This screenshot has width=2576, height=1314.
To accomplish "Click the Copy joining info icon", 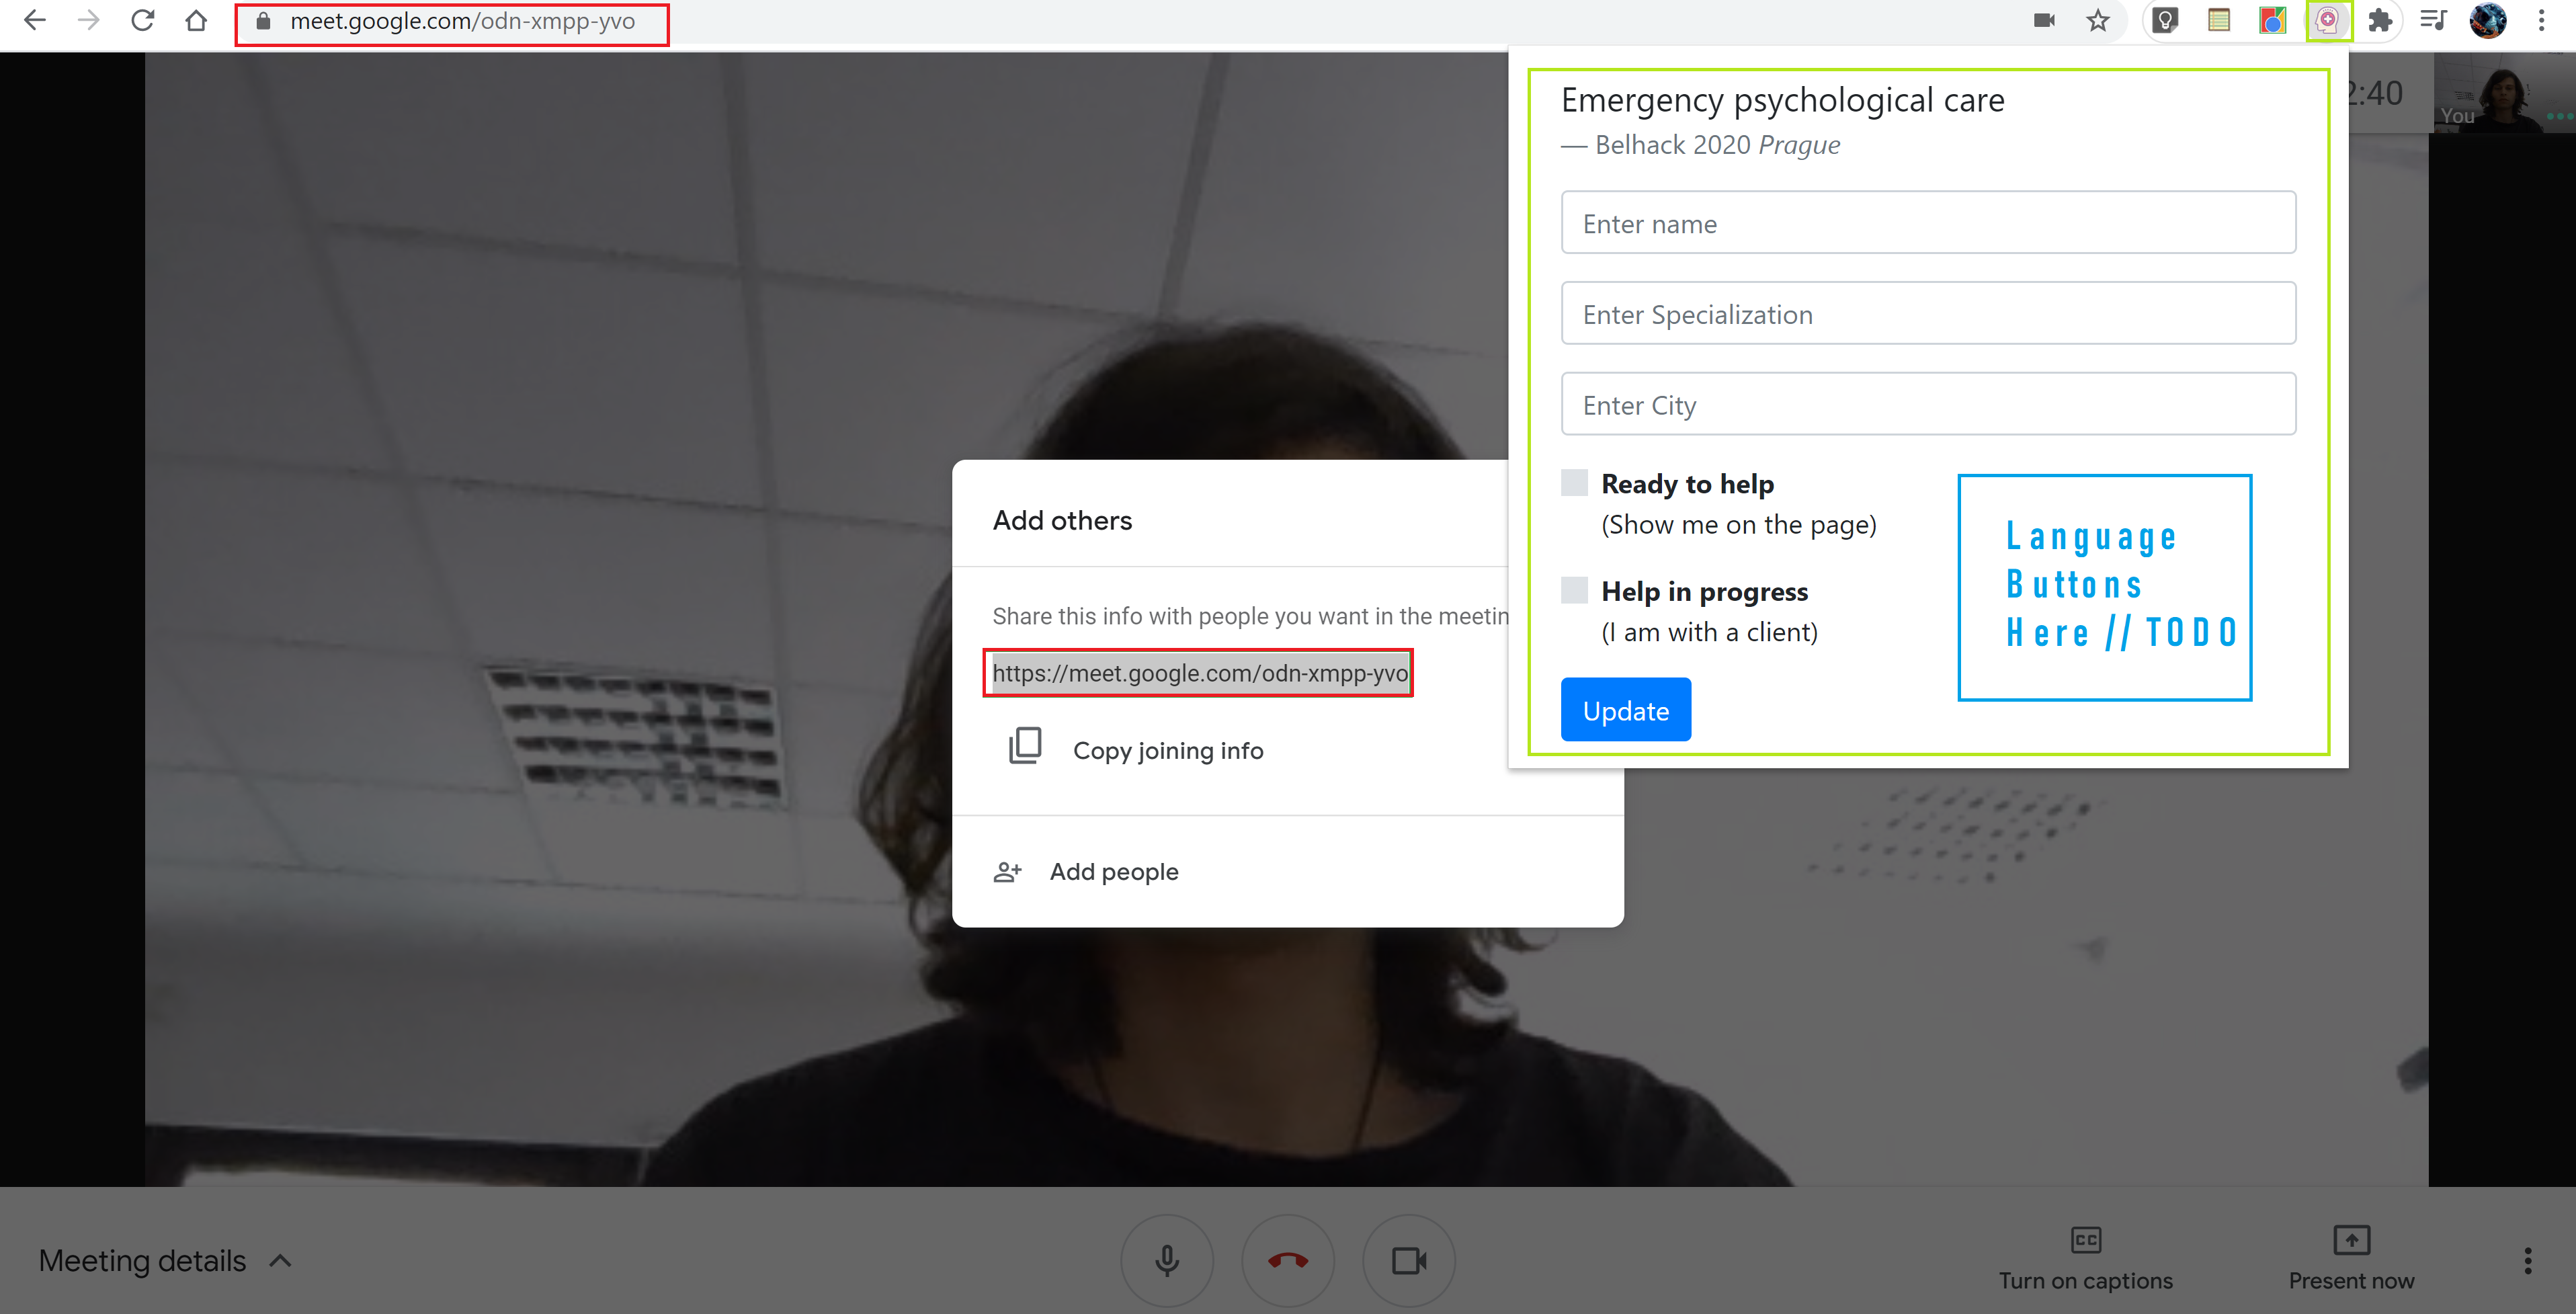I will (x=1024, y=749).
